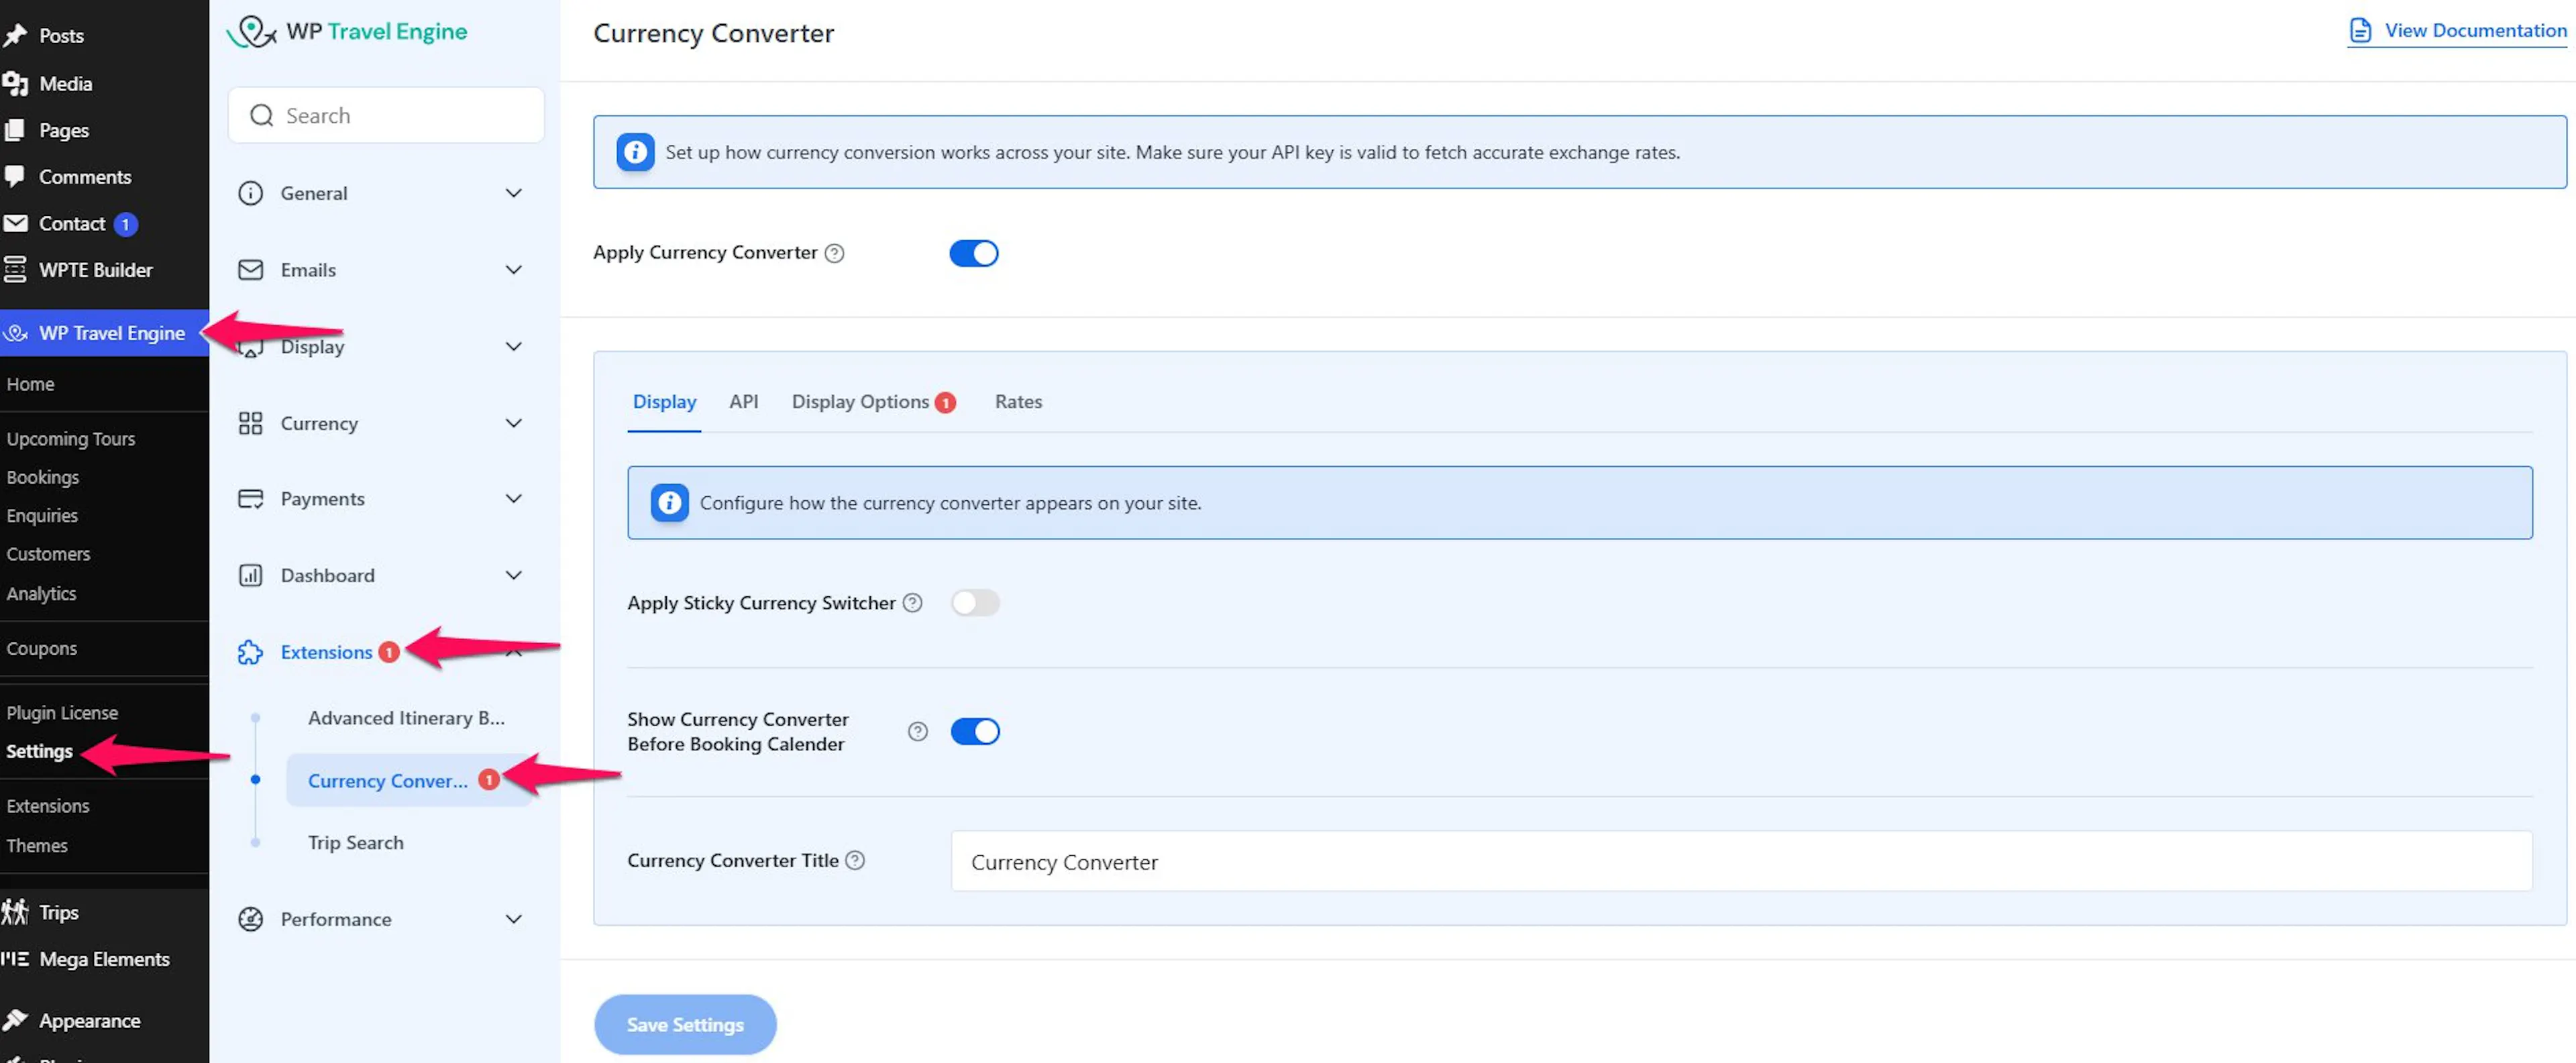2576x1063 pixels.
Task: Open Themes in admin submenu
Action: click(36, 845)
